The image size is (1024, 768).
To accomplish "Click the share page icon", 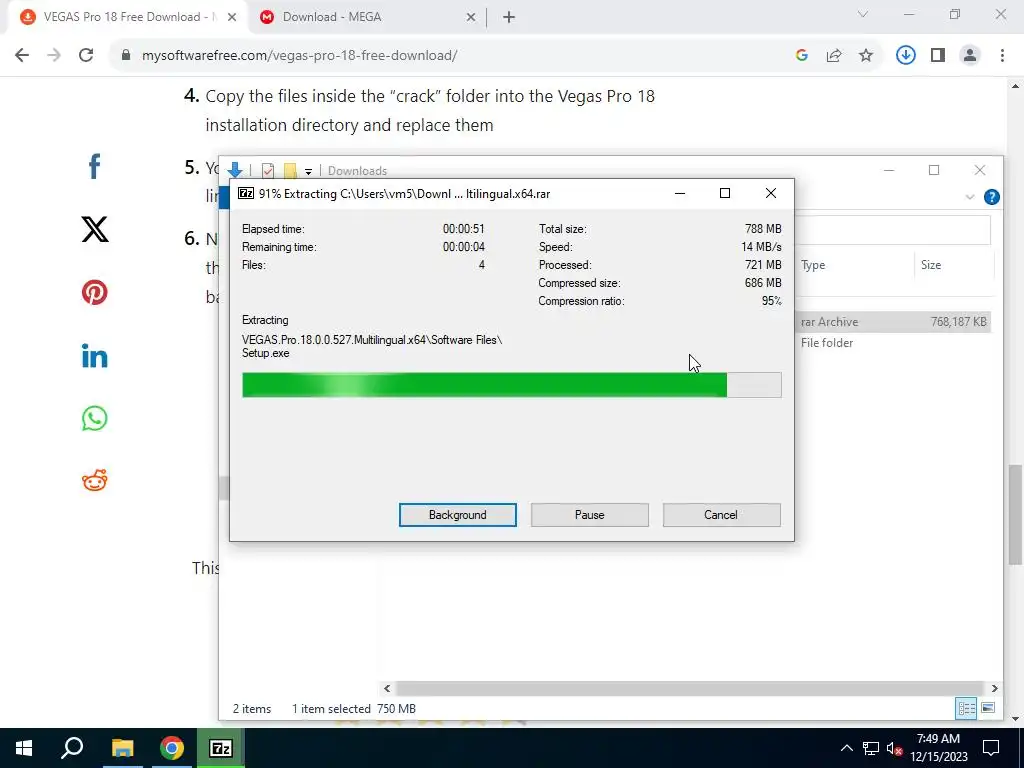I will [834, 56].
